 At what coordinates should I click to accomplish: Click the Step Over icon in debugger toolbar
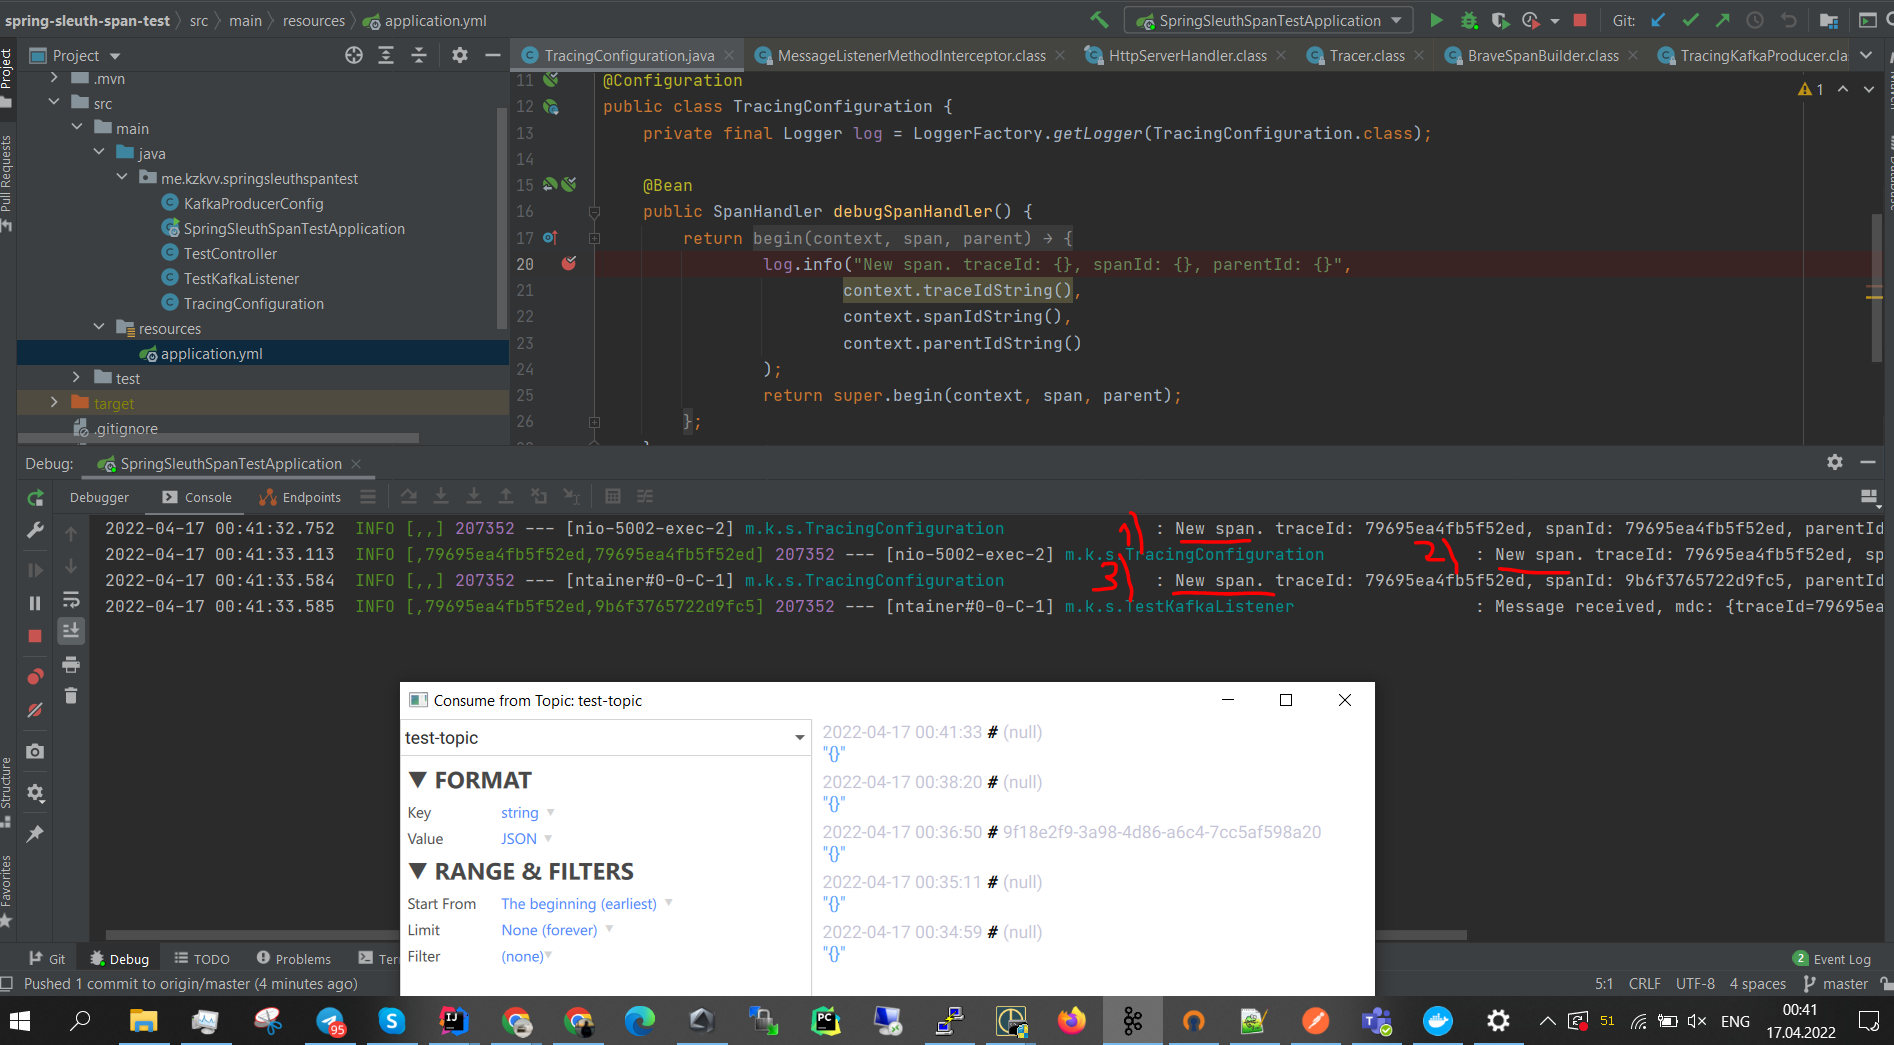click(409, 496)
